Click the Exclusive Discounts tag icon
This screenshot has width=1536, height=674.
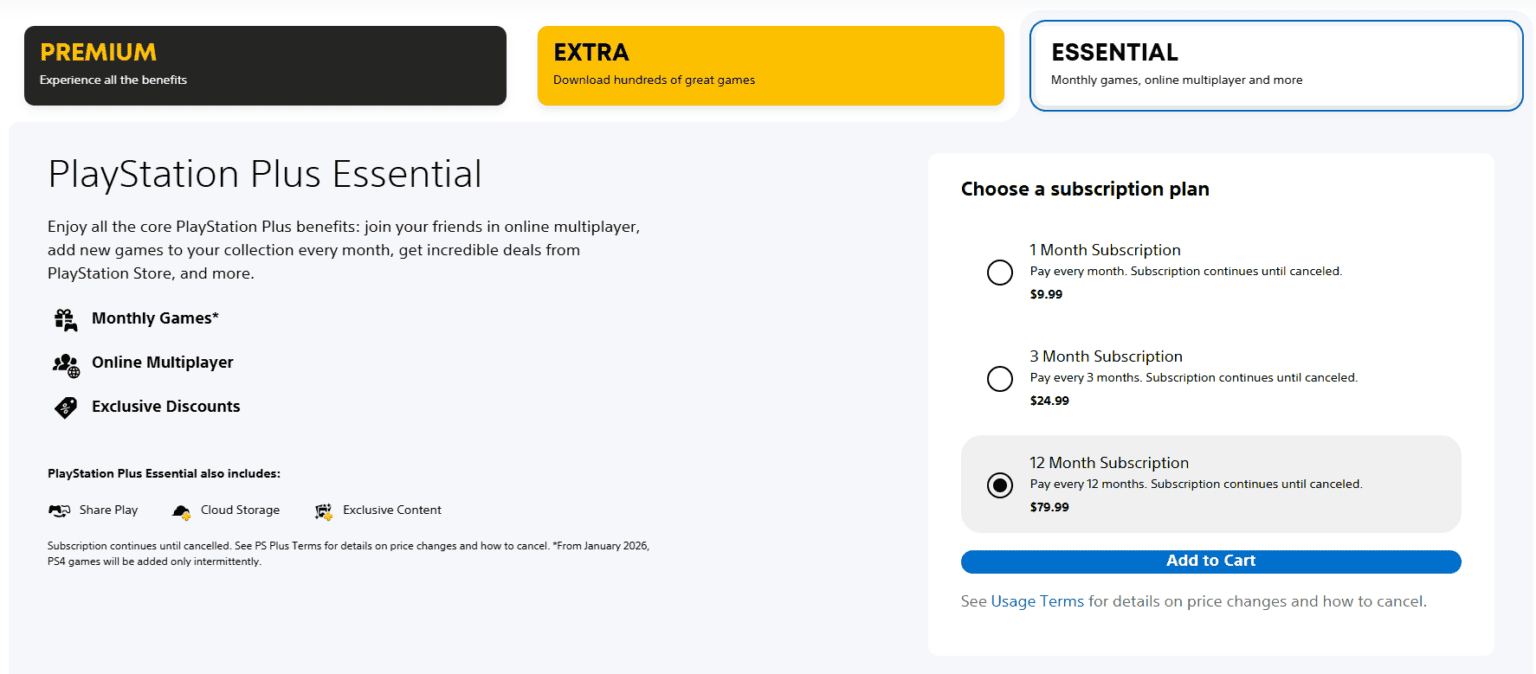tap(65, 407)
